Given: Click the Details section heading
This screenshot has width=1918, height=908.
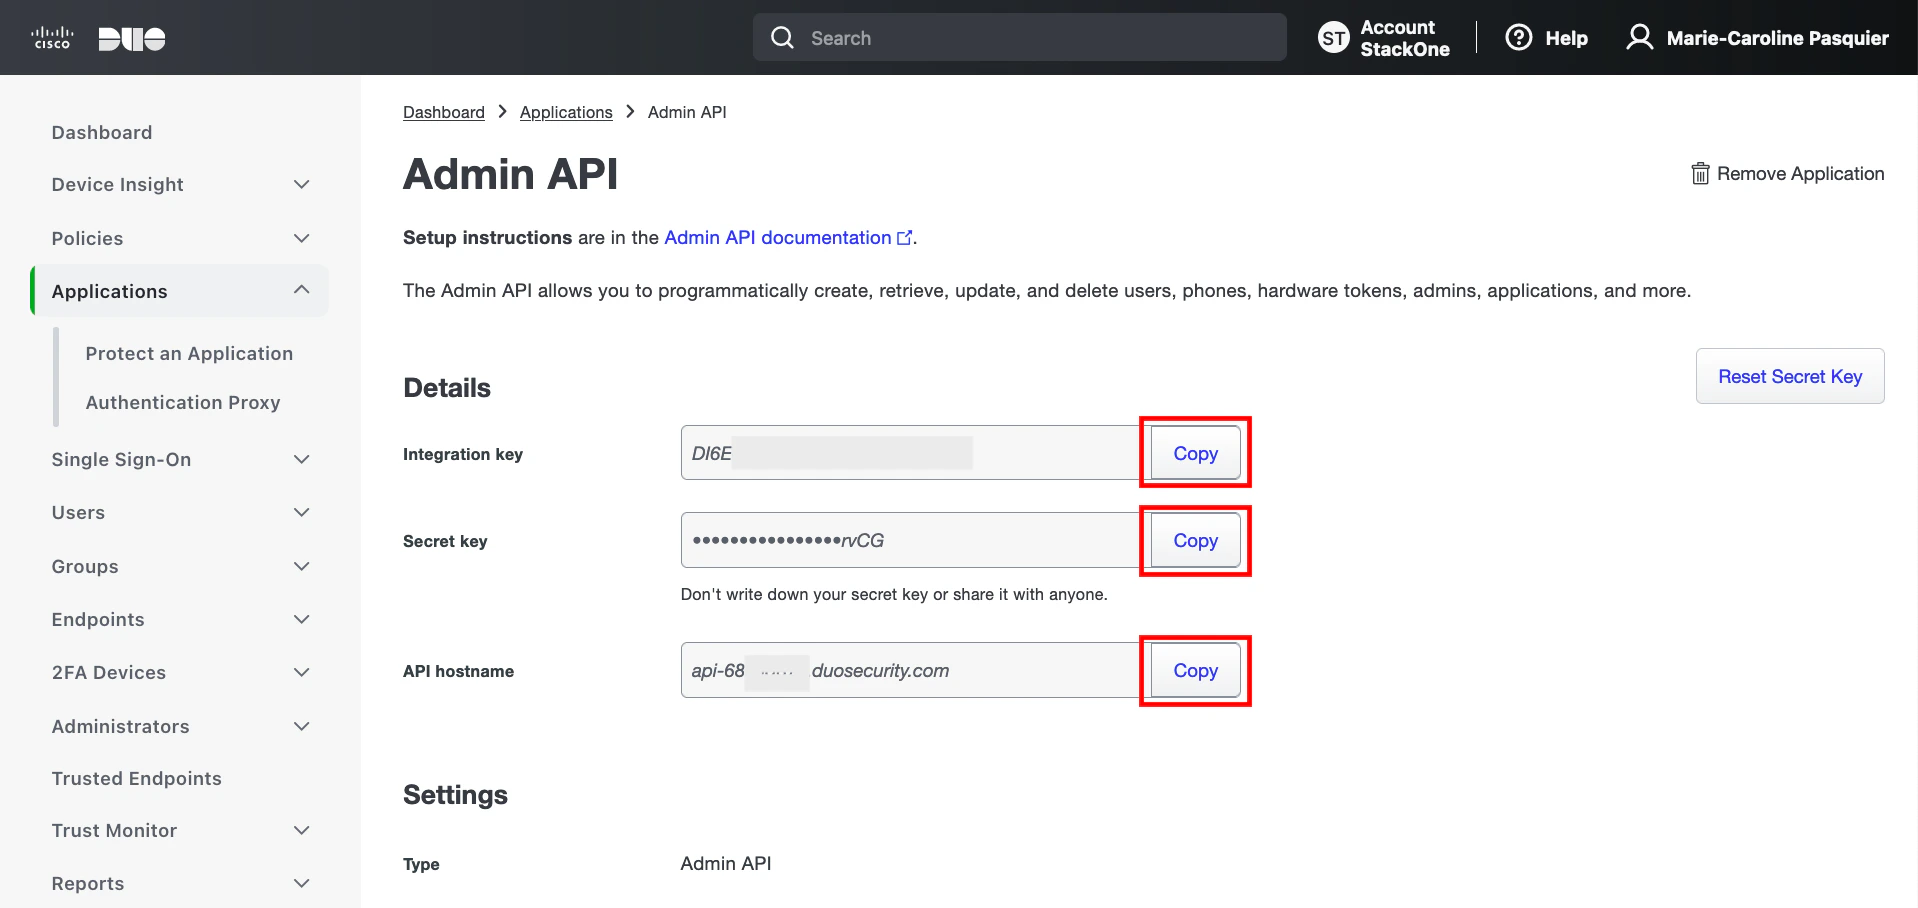Looking at the screenshot, I should [x=447, y=388].
